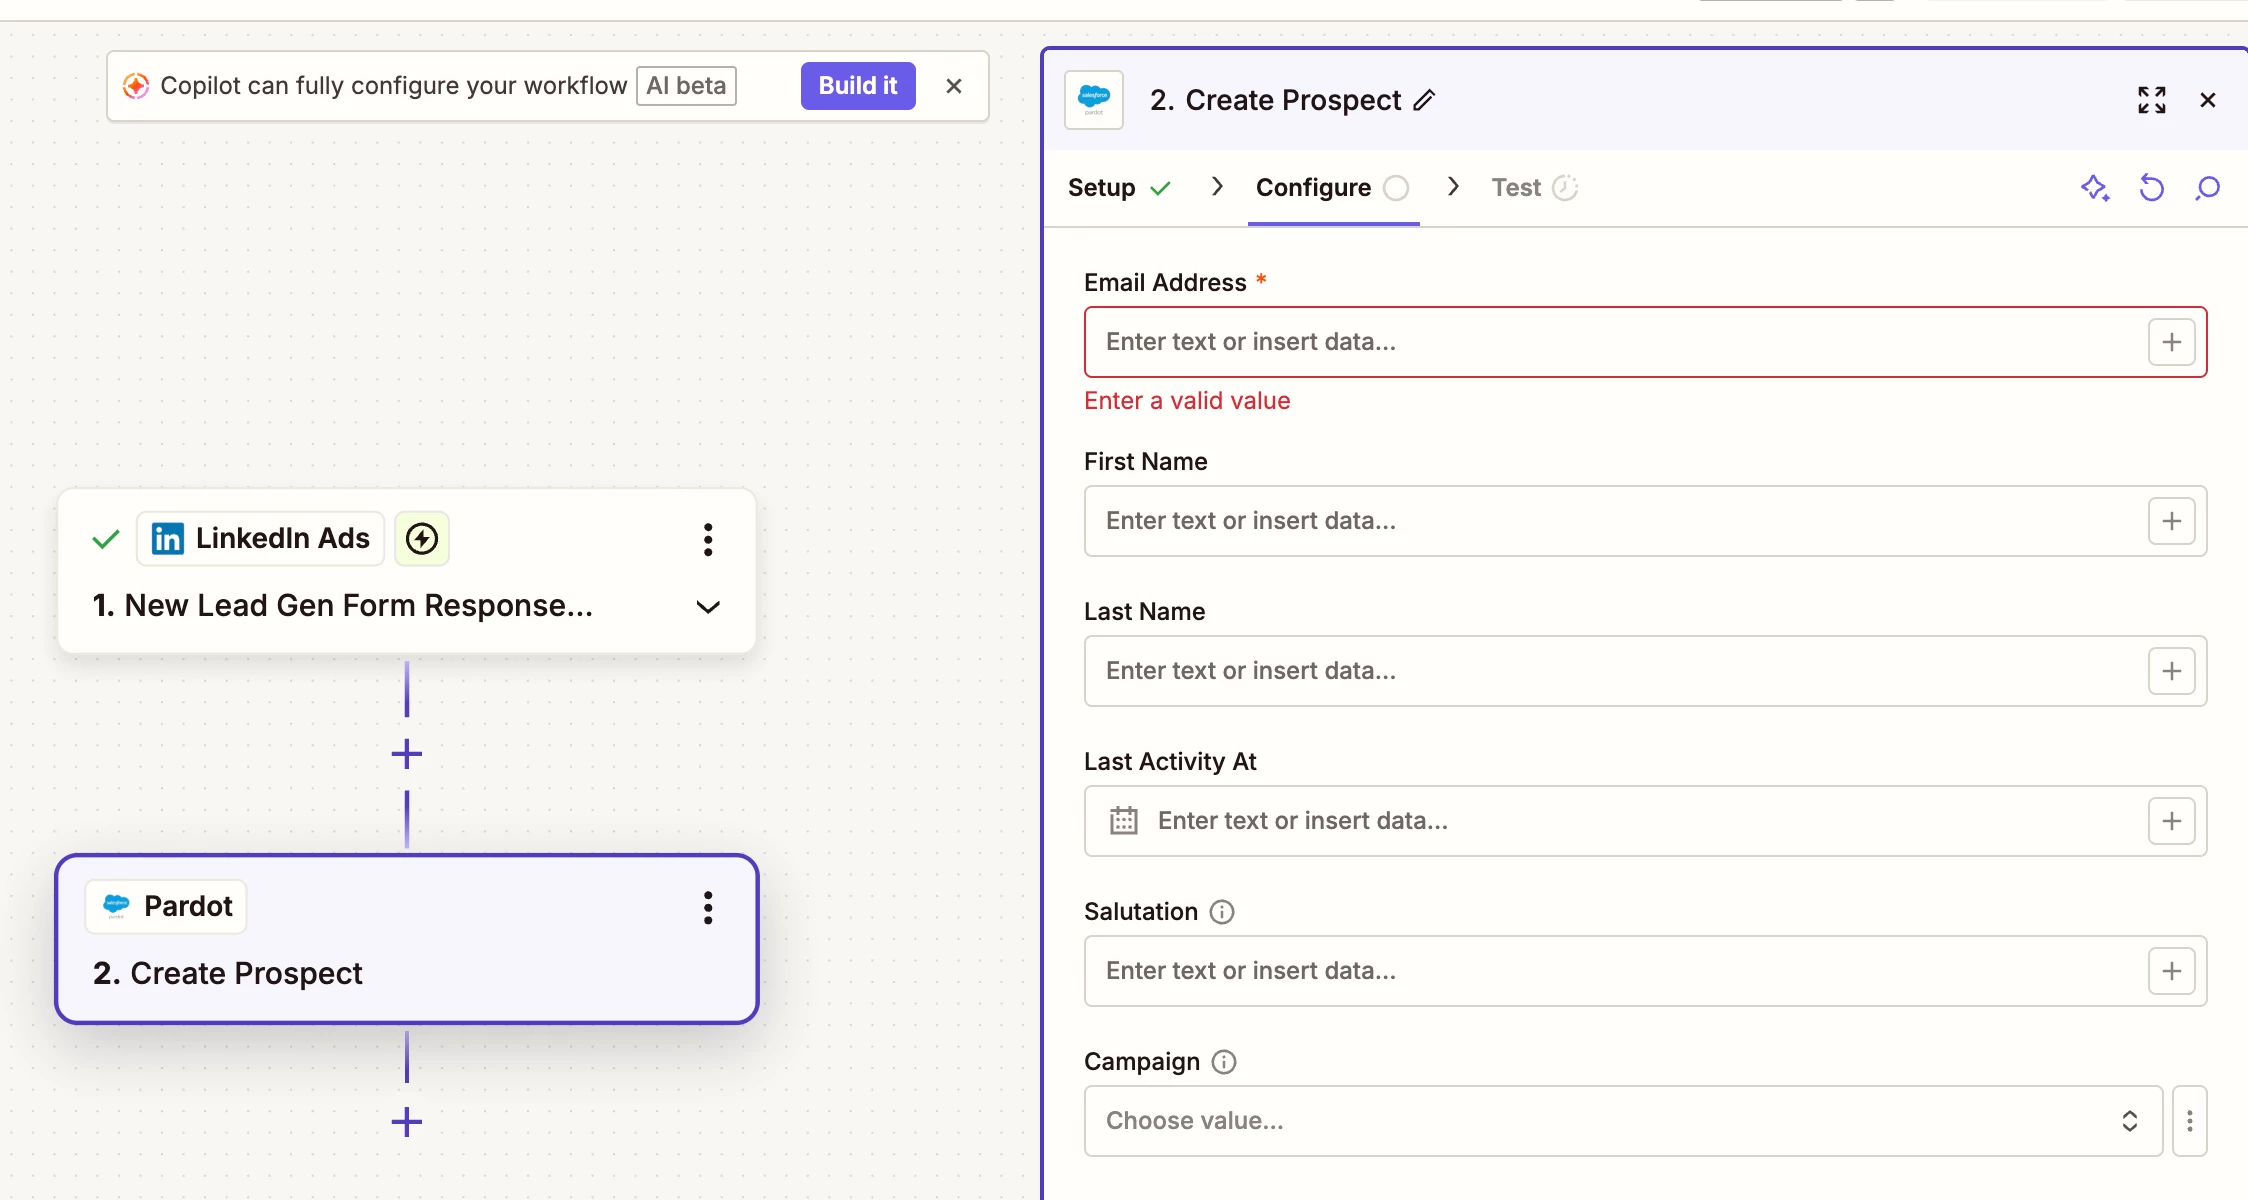Add step between LinkedIn and Pardot
2248x1200 pixels.
click(x=406, y=754)
